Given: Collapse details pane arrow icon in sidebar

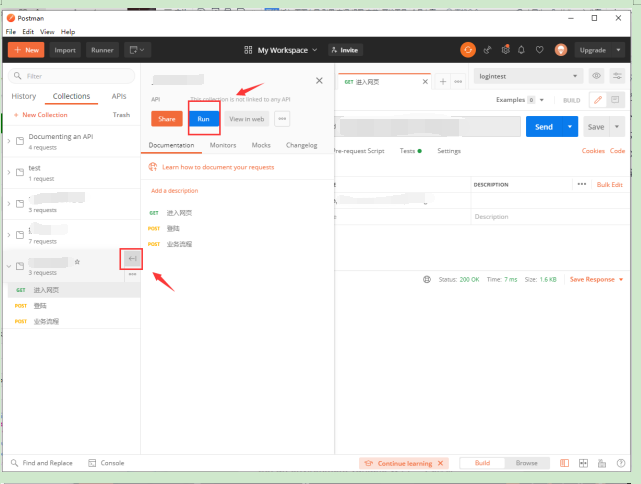Looking at the screenshot, I should click(132, 258).
